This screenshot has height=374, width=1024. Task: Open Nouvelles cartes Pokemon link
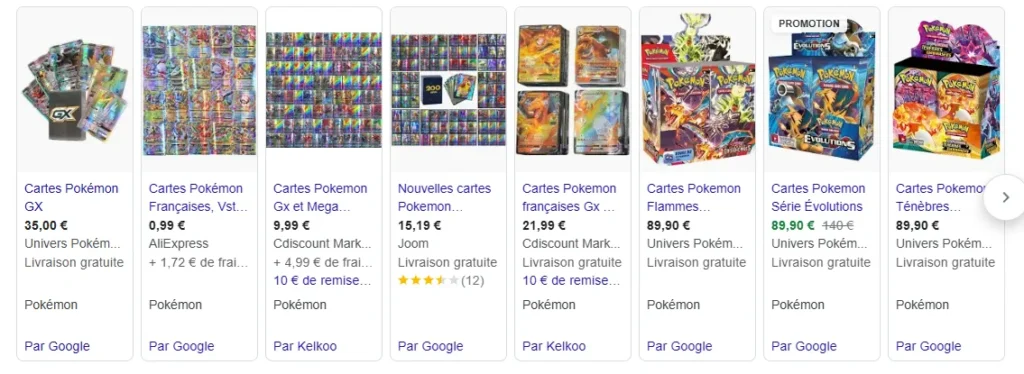tap(444, 197)
